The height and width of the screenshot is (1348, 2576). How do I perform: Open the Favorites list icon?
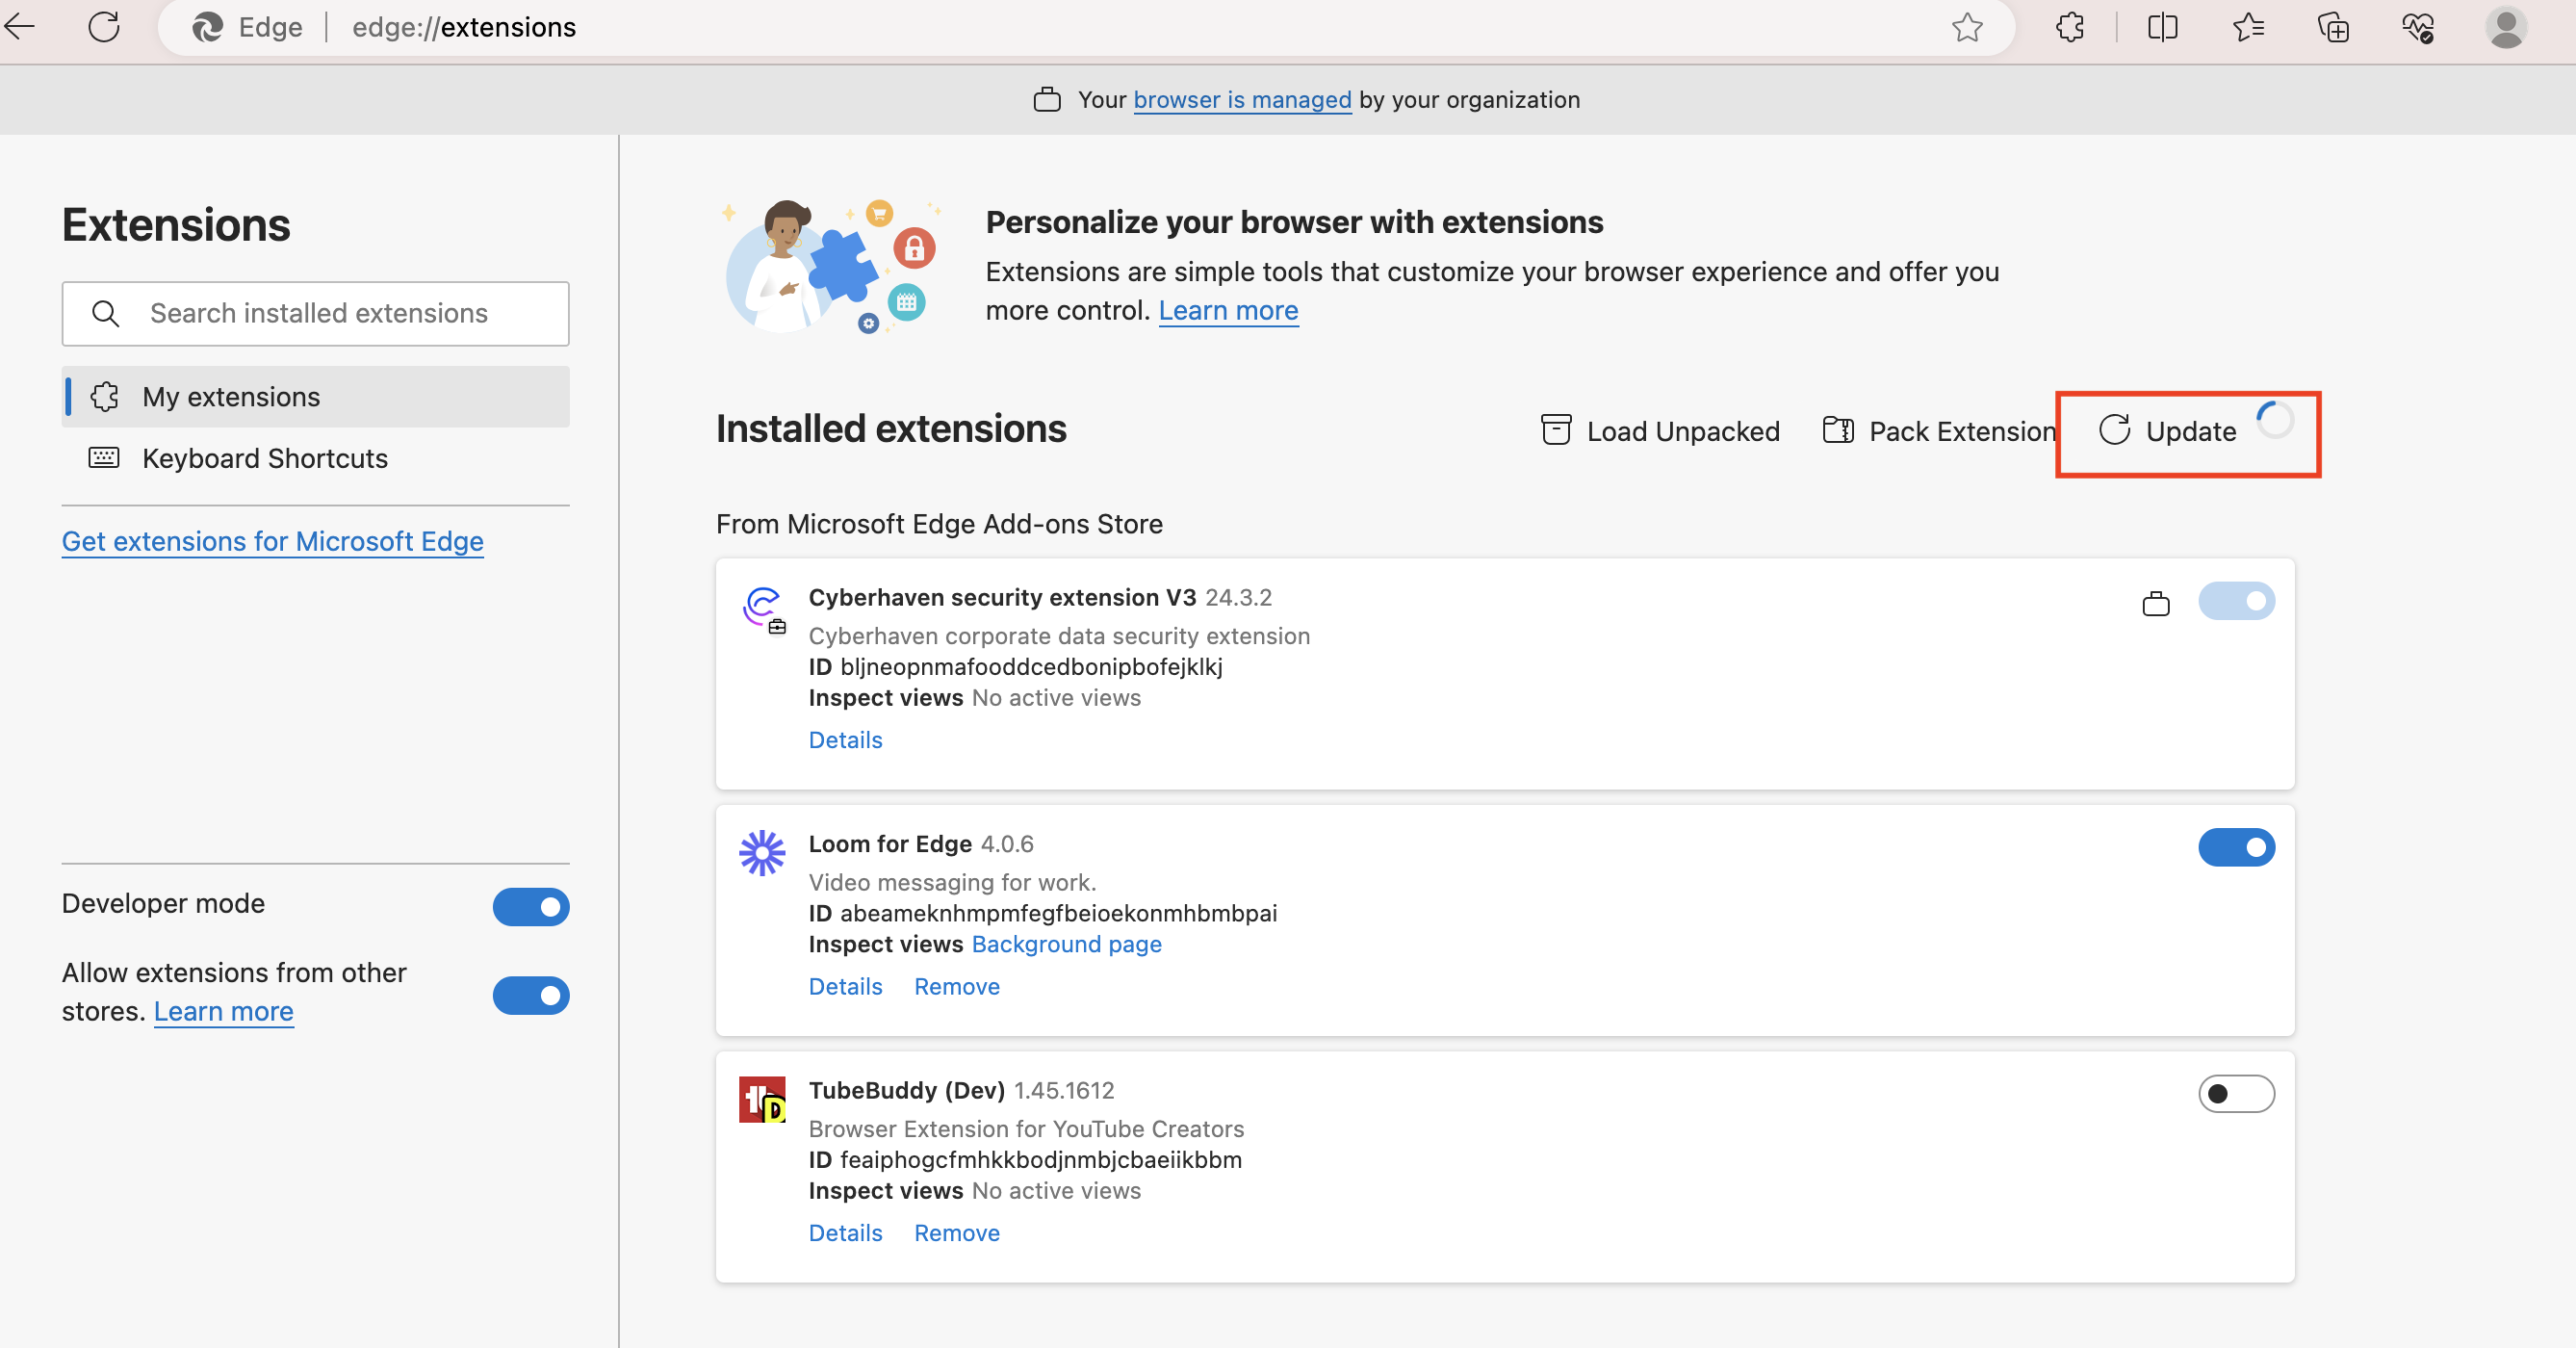tap(2248, 27)
